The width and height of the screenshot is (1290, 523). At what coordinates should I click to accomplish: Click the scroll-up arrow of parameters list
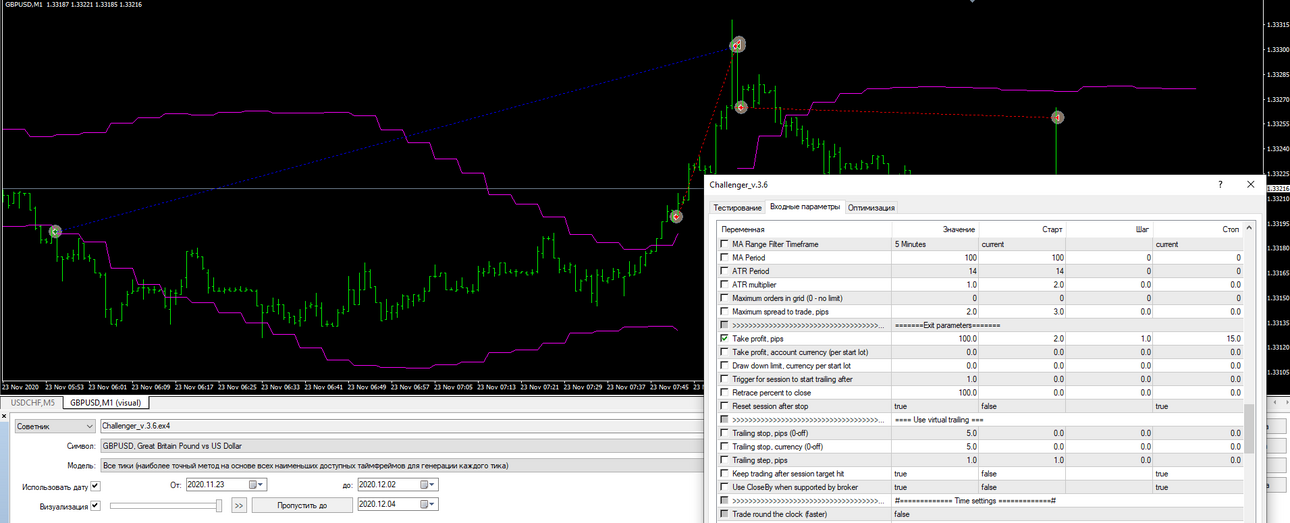click(1248, 228)
